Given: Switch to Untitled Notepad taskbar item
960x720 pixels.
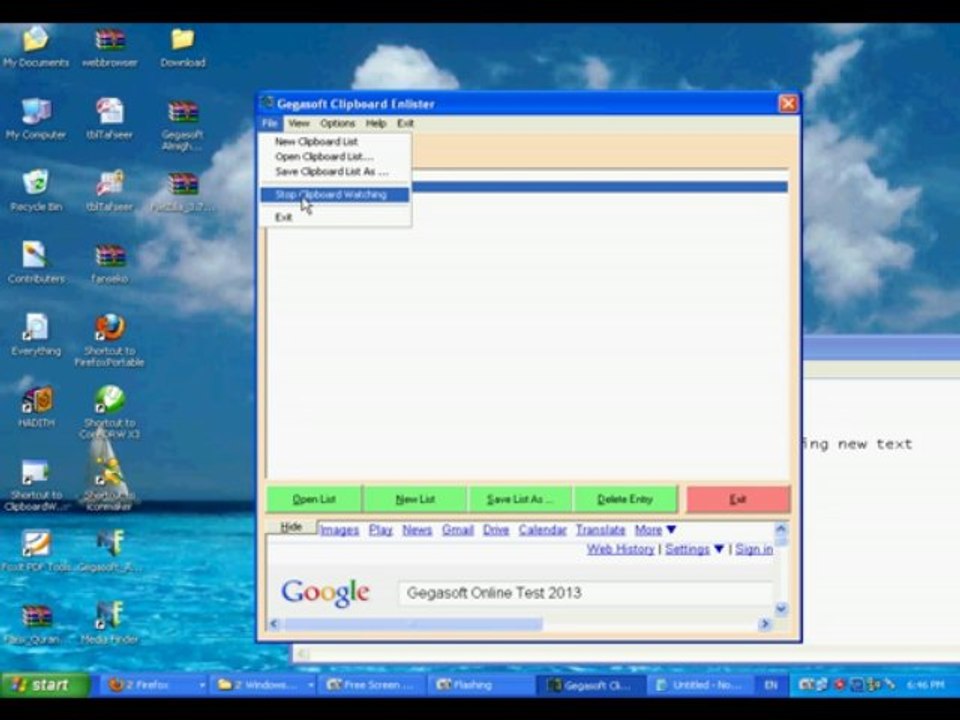Looking at the screenshot, I should pos(701,684).
